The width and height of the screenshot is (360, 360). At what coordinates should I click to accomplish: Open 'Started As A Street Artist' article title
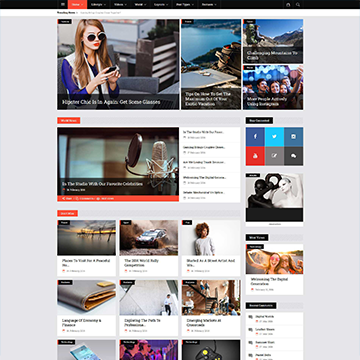(x=211, y=263)
